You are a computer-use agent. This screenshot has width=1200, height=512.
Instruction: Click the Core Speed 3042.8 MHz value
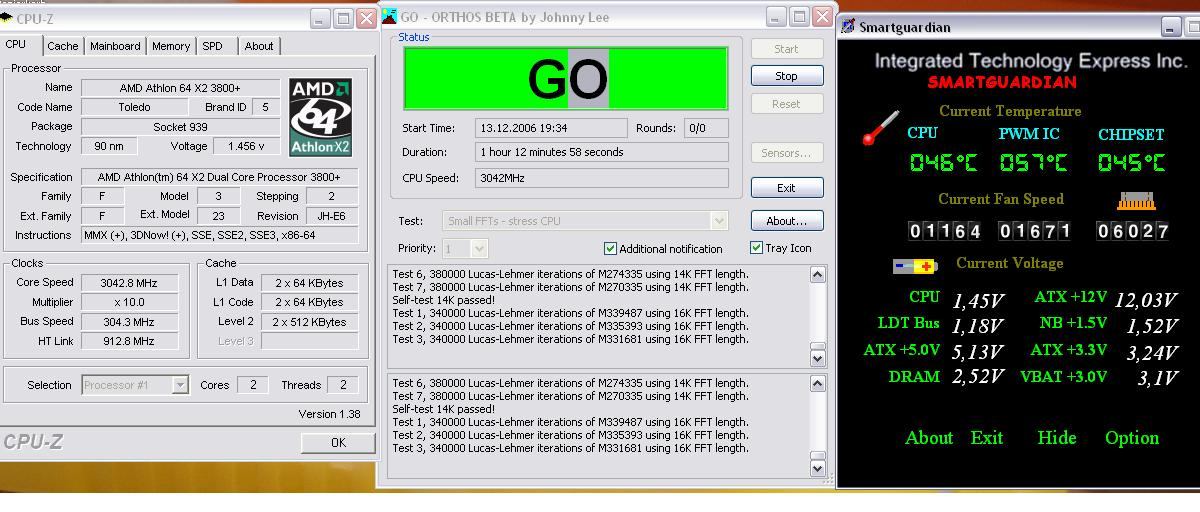point(129,283)
